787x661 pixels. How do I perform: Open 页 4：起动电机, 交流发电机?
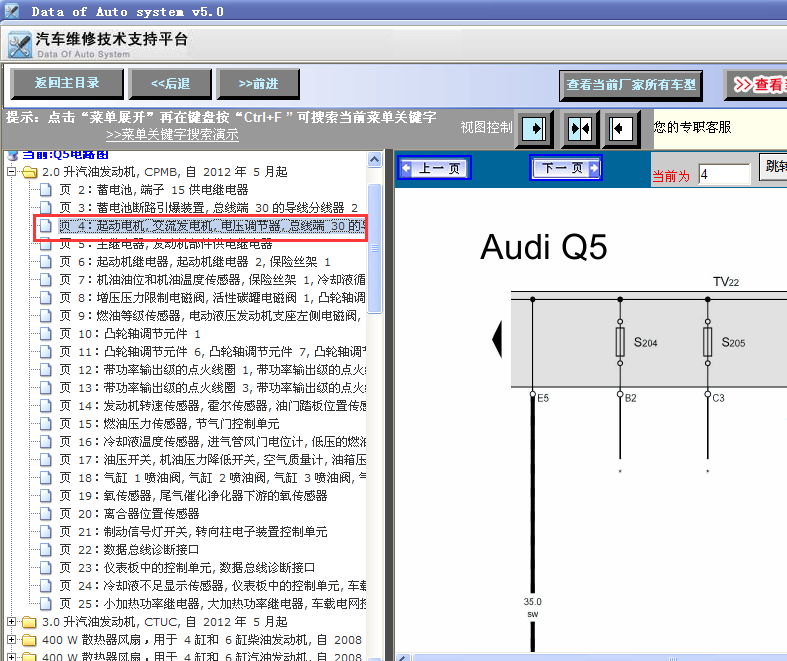212,226
